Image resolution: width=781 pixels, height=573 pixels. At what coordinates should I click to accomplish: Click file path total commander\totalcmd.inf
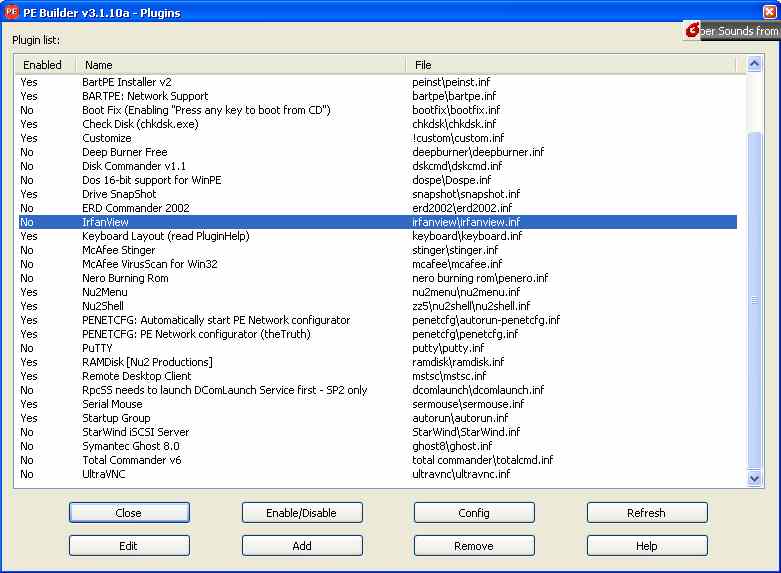coord(483,460)
